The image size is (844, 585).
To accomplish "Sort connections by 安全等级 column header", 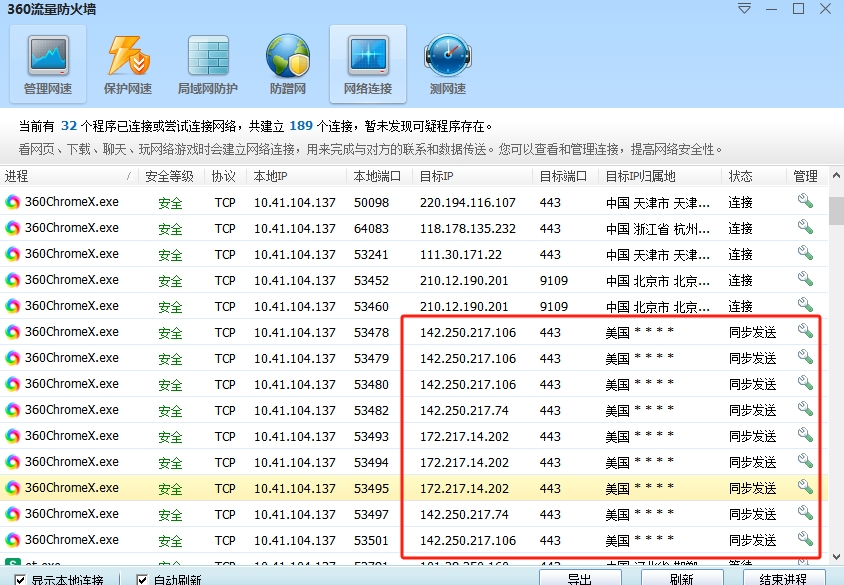I will pyautogui.click(x=169, y=176).
